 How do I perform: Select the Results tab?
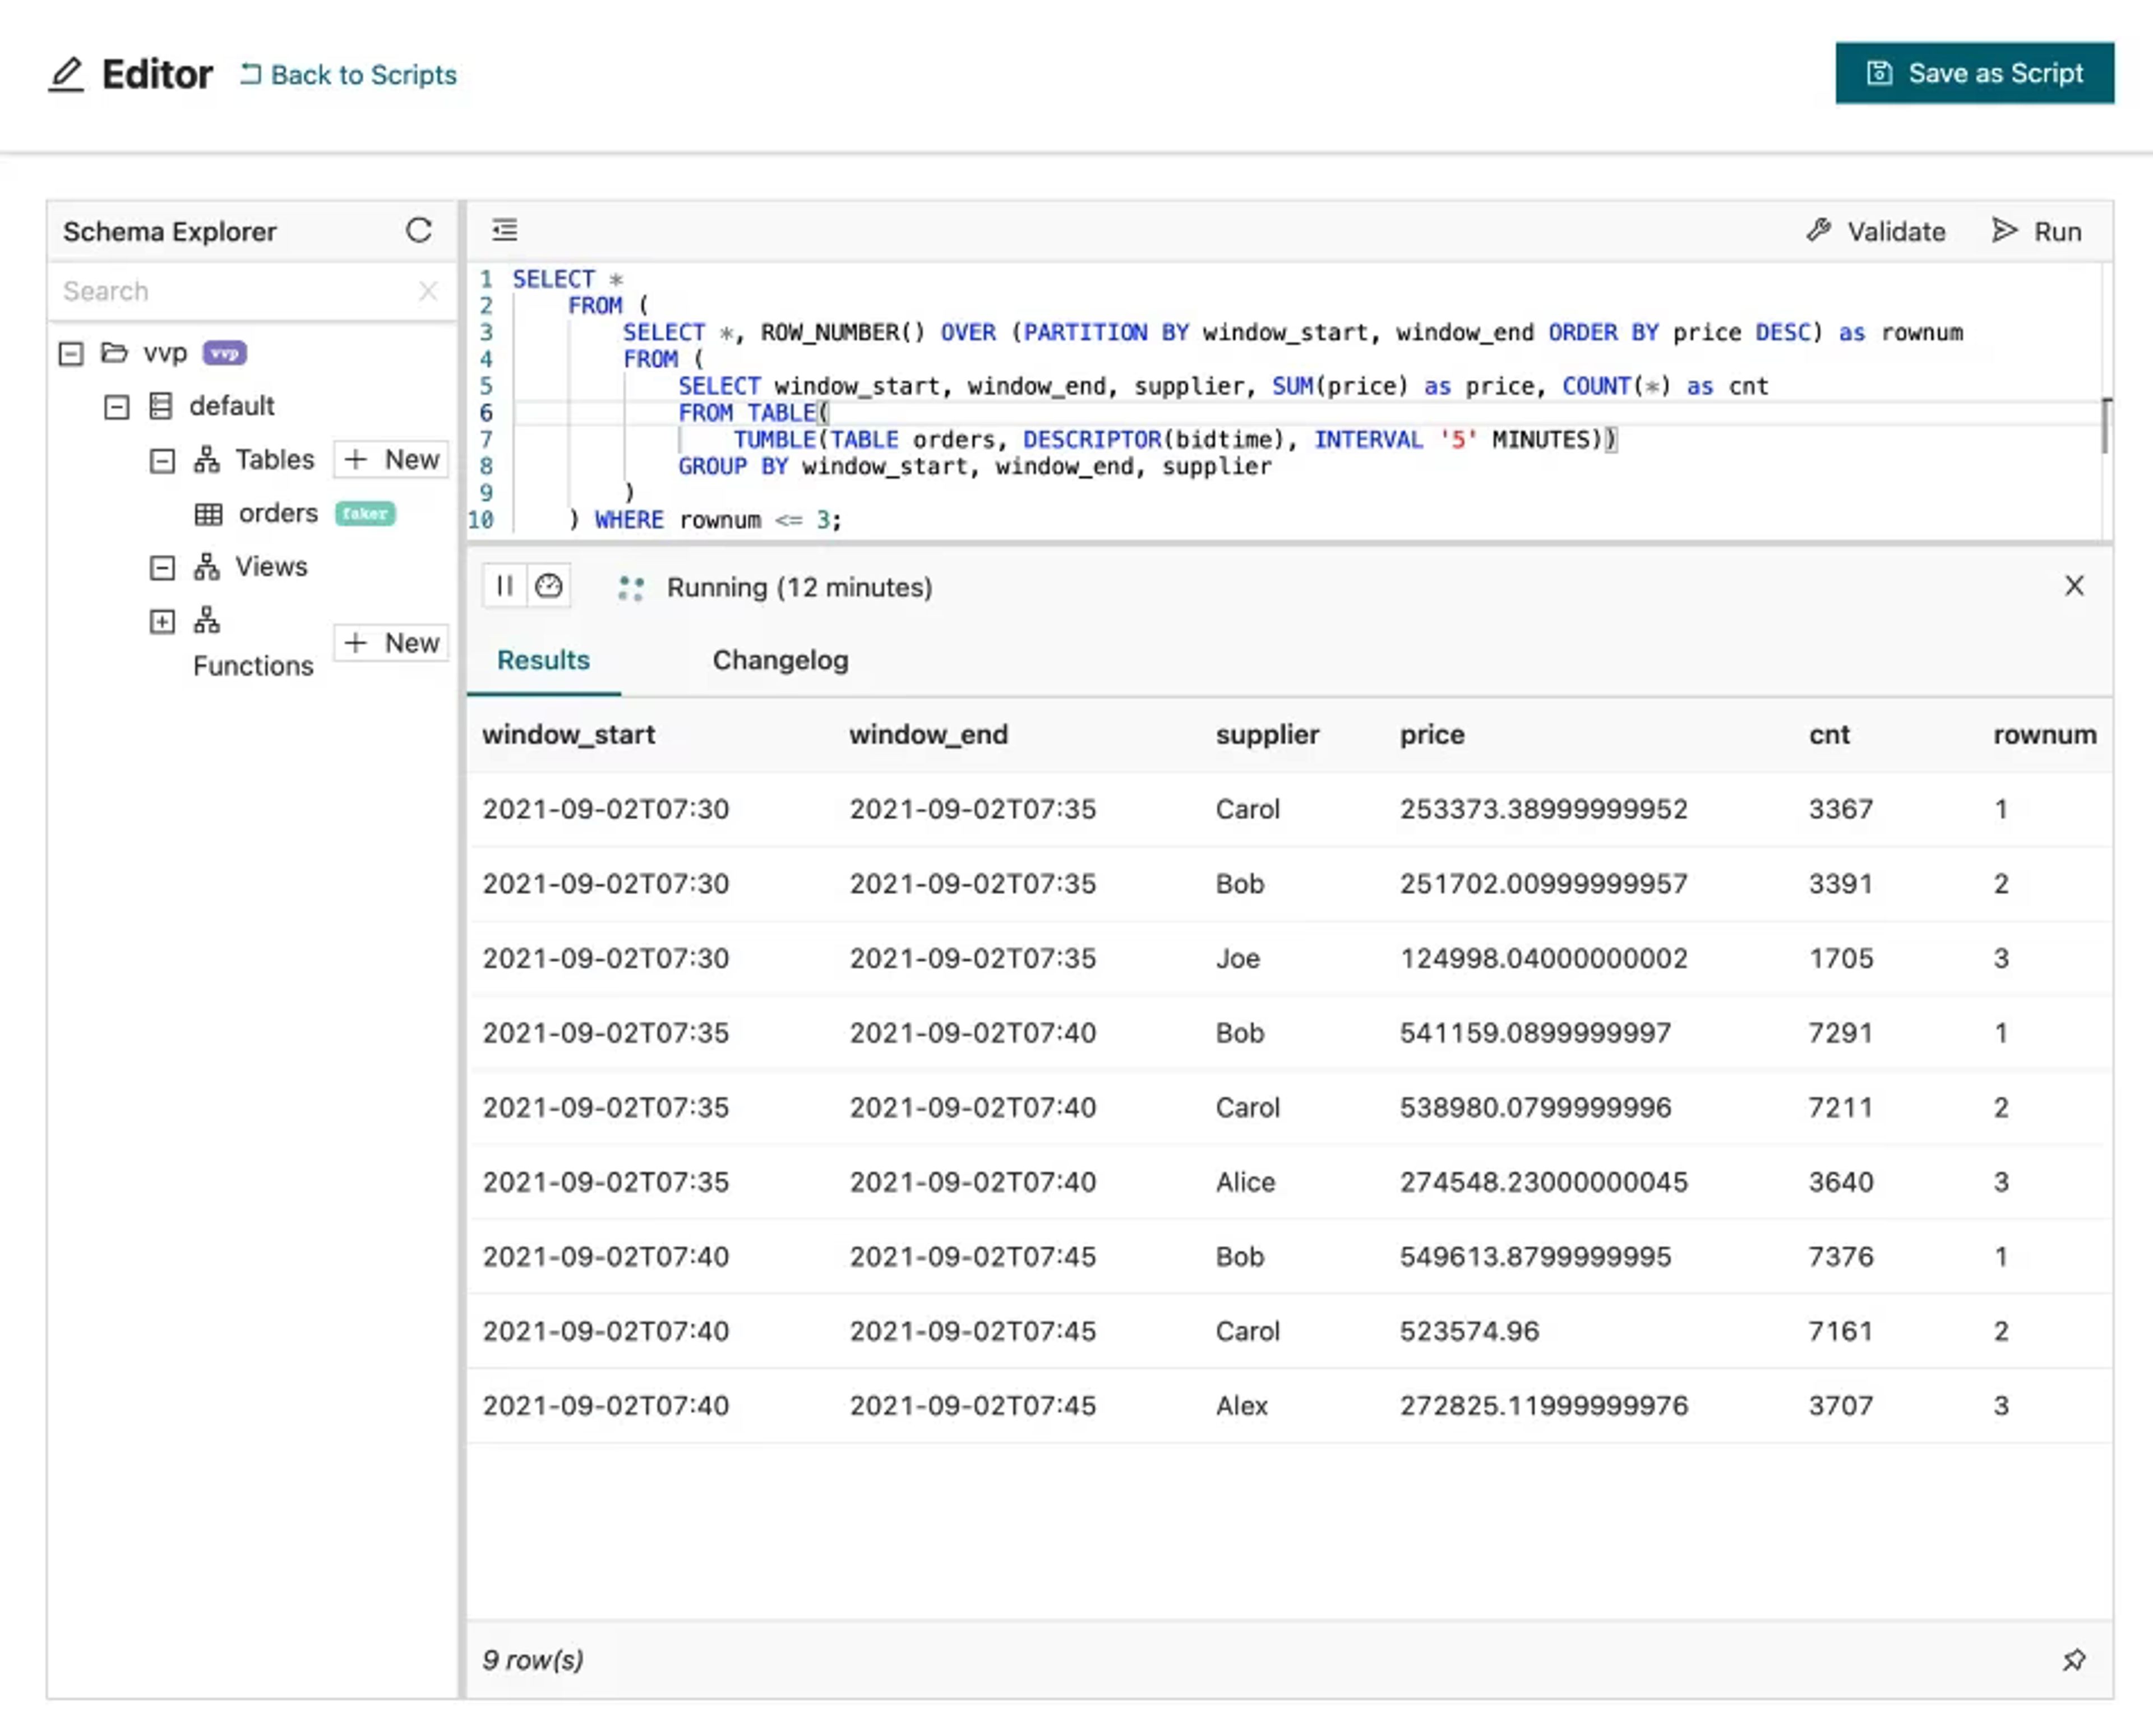pos(543,660)
